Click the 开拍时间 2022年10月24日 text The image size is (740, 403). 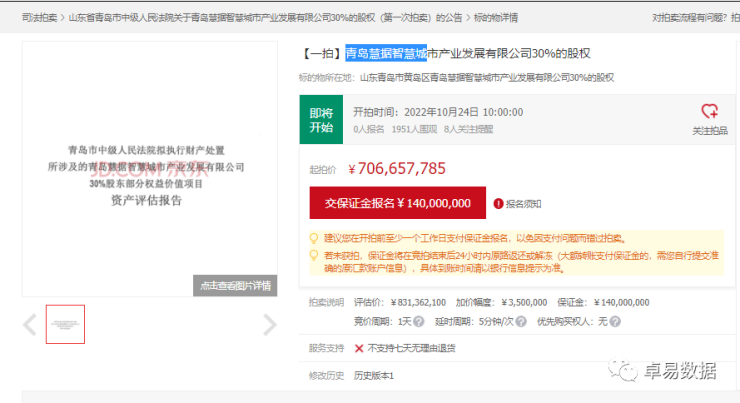click(x=438, y=112)
